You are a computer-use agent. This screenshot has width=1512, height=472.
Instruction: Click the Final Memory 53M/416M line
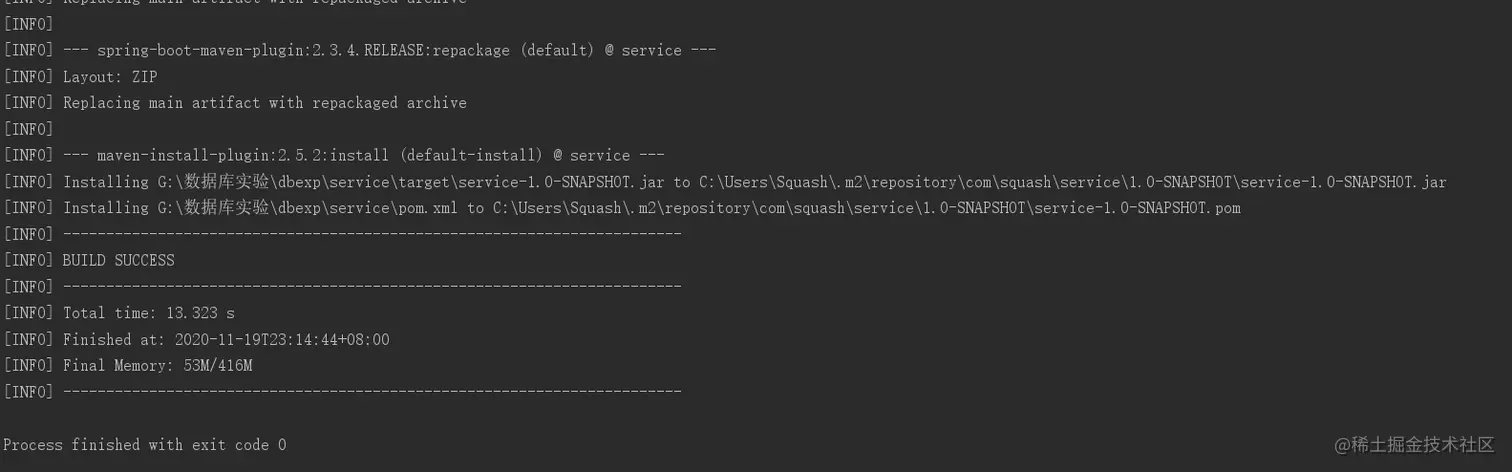157,366
